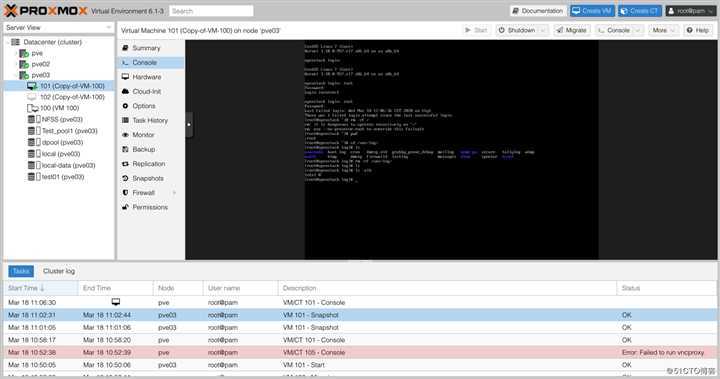Click the test01 (pve03) storage icon
Image resolution: width=720 pixels, height=379 pixels.
[34, 177]
